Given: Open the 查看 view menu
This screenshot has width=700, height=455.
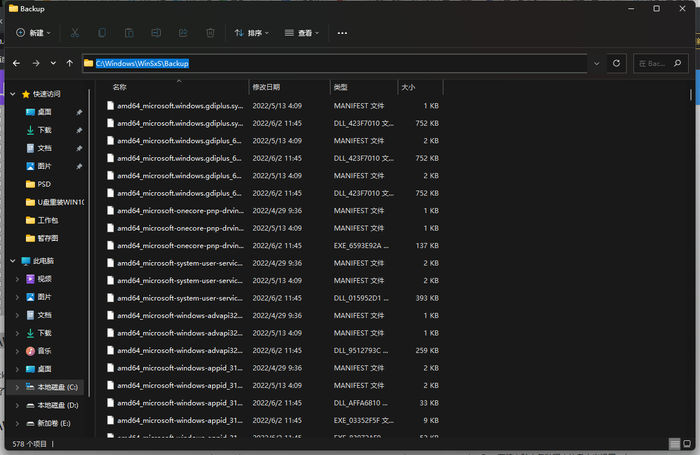Looking at the screenshot, I should [x=302, y=33].
